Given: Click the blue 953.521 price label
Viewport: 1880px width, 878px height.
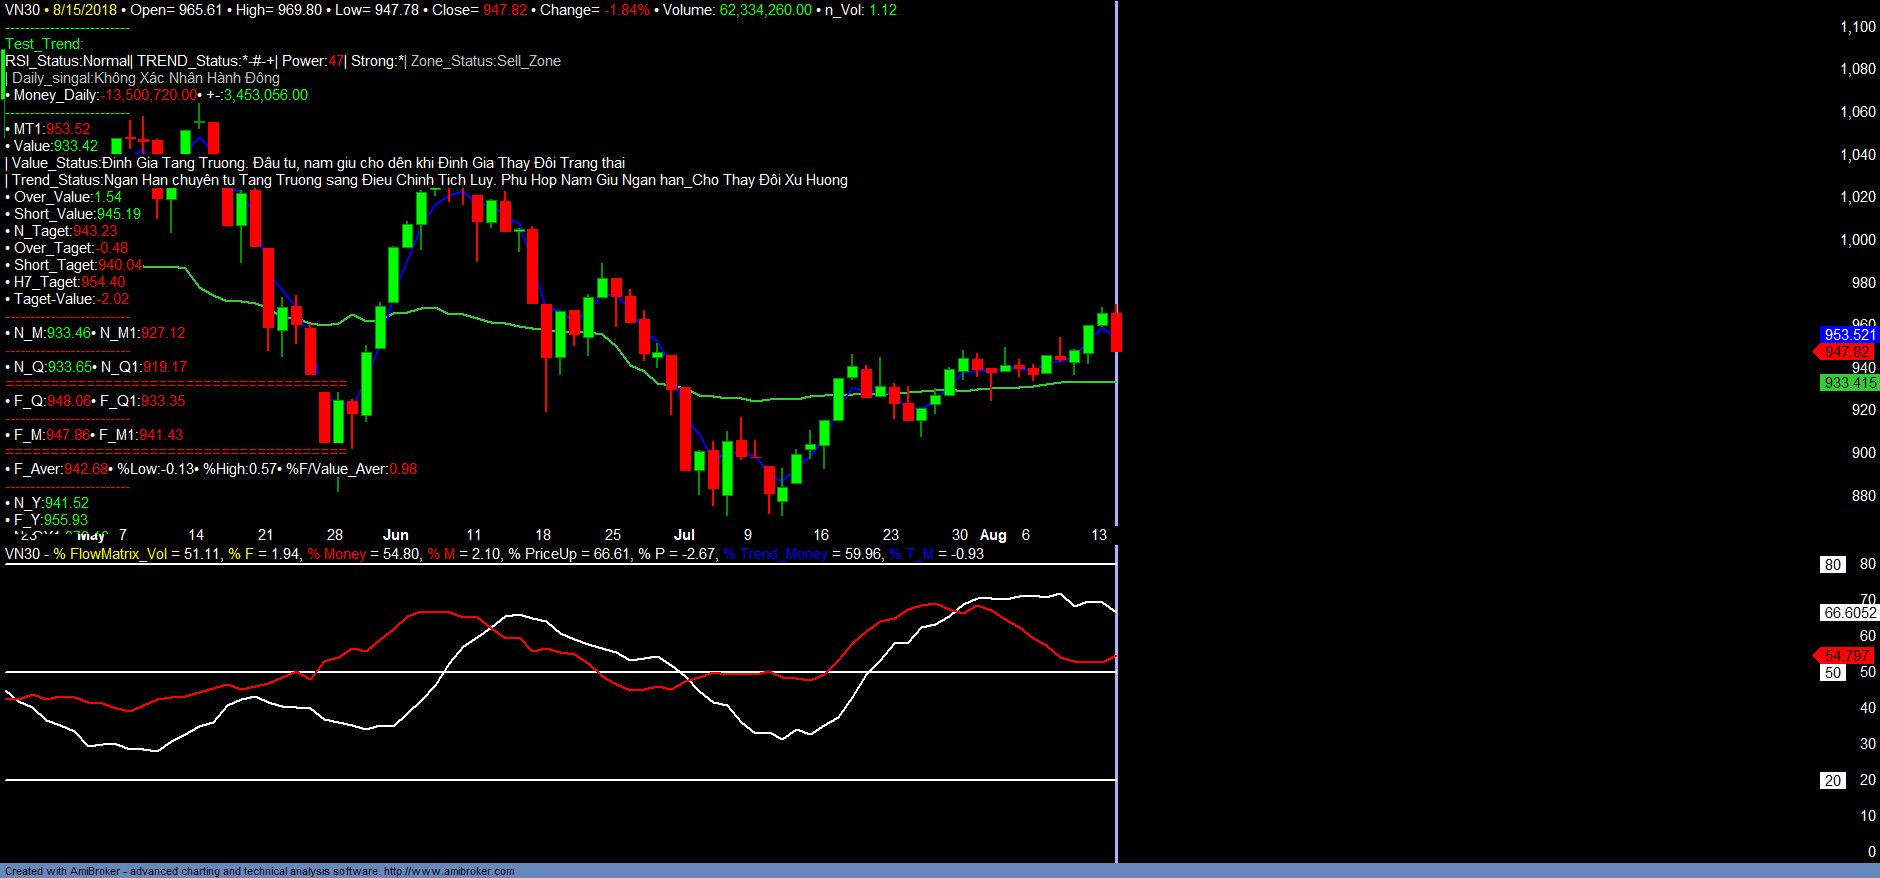Looking at the screenshot, I should point(1849,335).
